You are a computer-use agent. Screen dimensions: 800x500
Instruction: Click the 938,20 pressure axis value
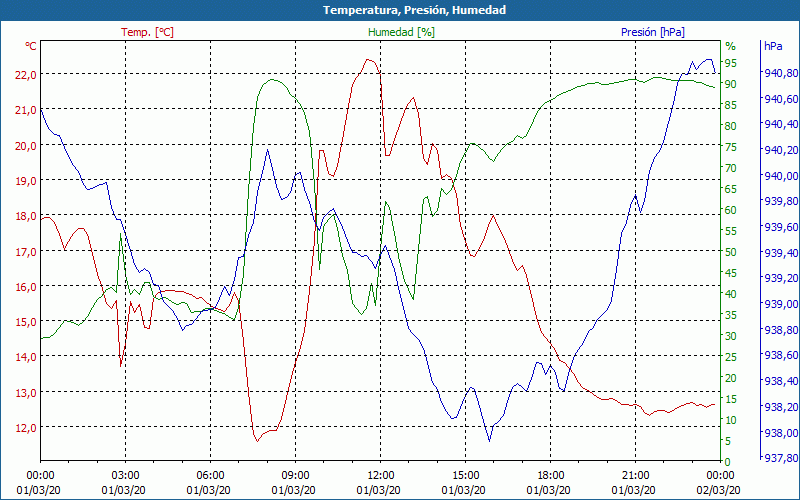point(781,407)
